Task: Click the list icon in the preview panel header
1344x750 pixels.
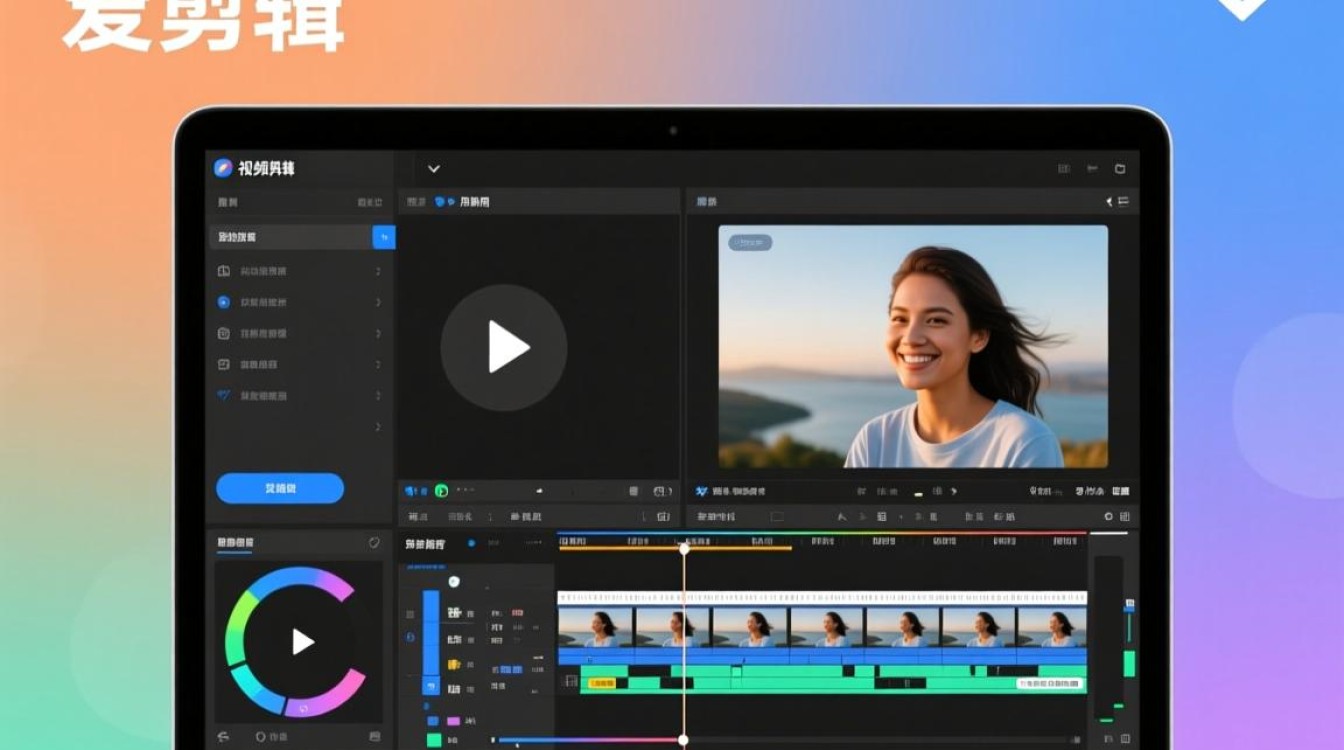Action: click(1123, 202)
